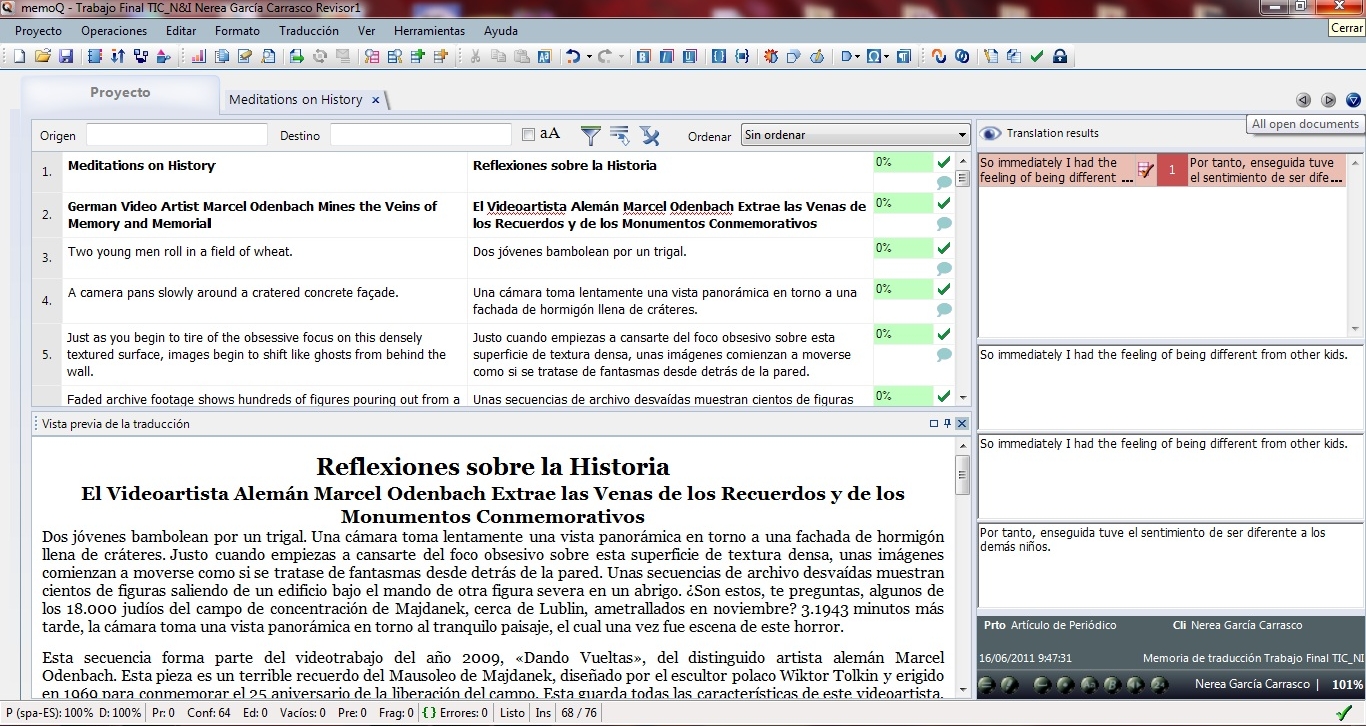Open the Herramientas menu

point(429,31)
